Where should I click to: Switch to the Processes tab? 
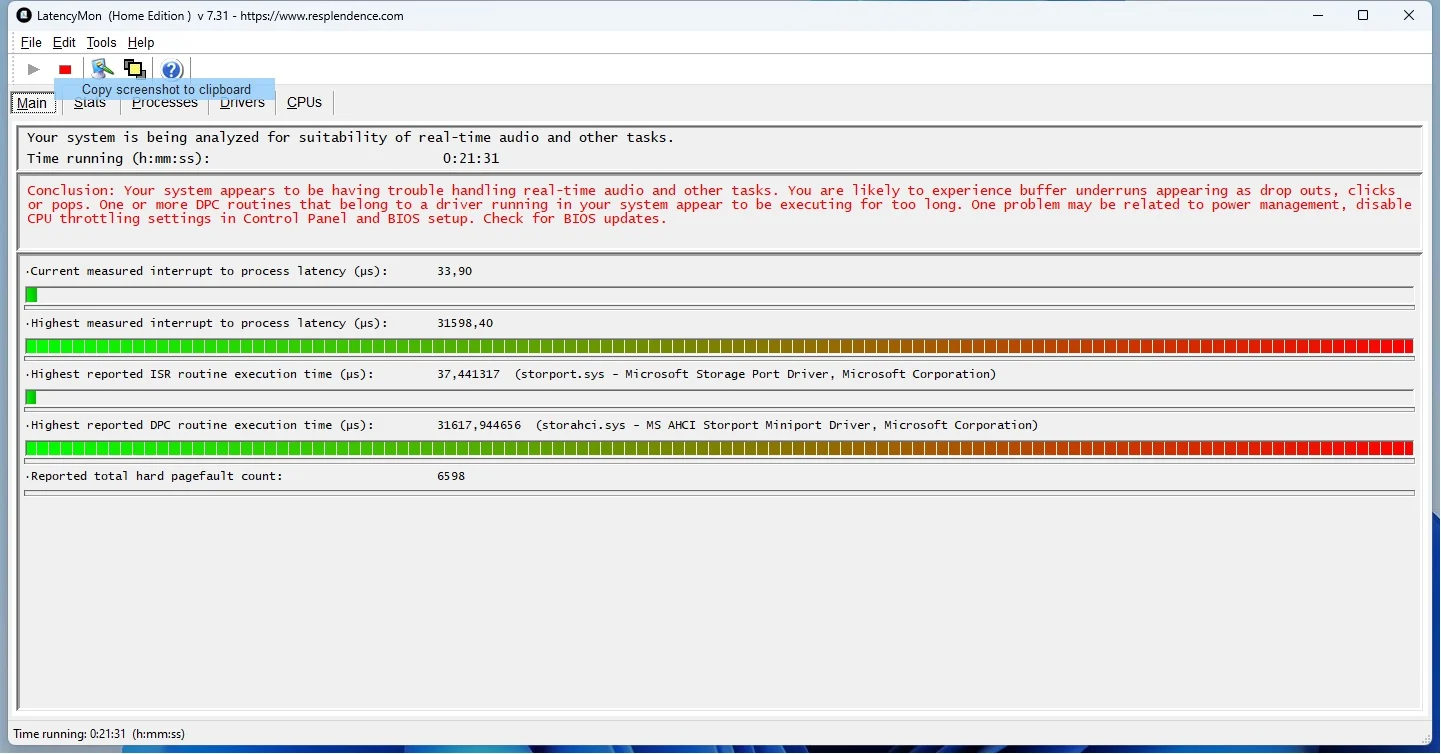pyautogui.click(x=165, y=103)
